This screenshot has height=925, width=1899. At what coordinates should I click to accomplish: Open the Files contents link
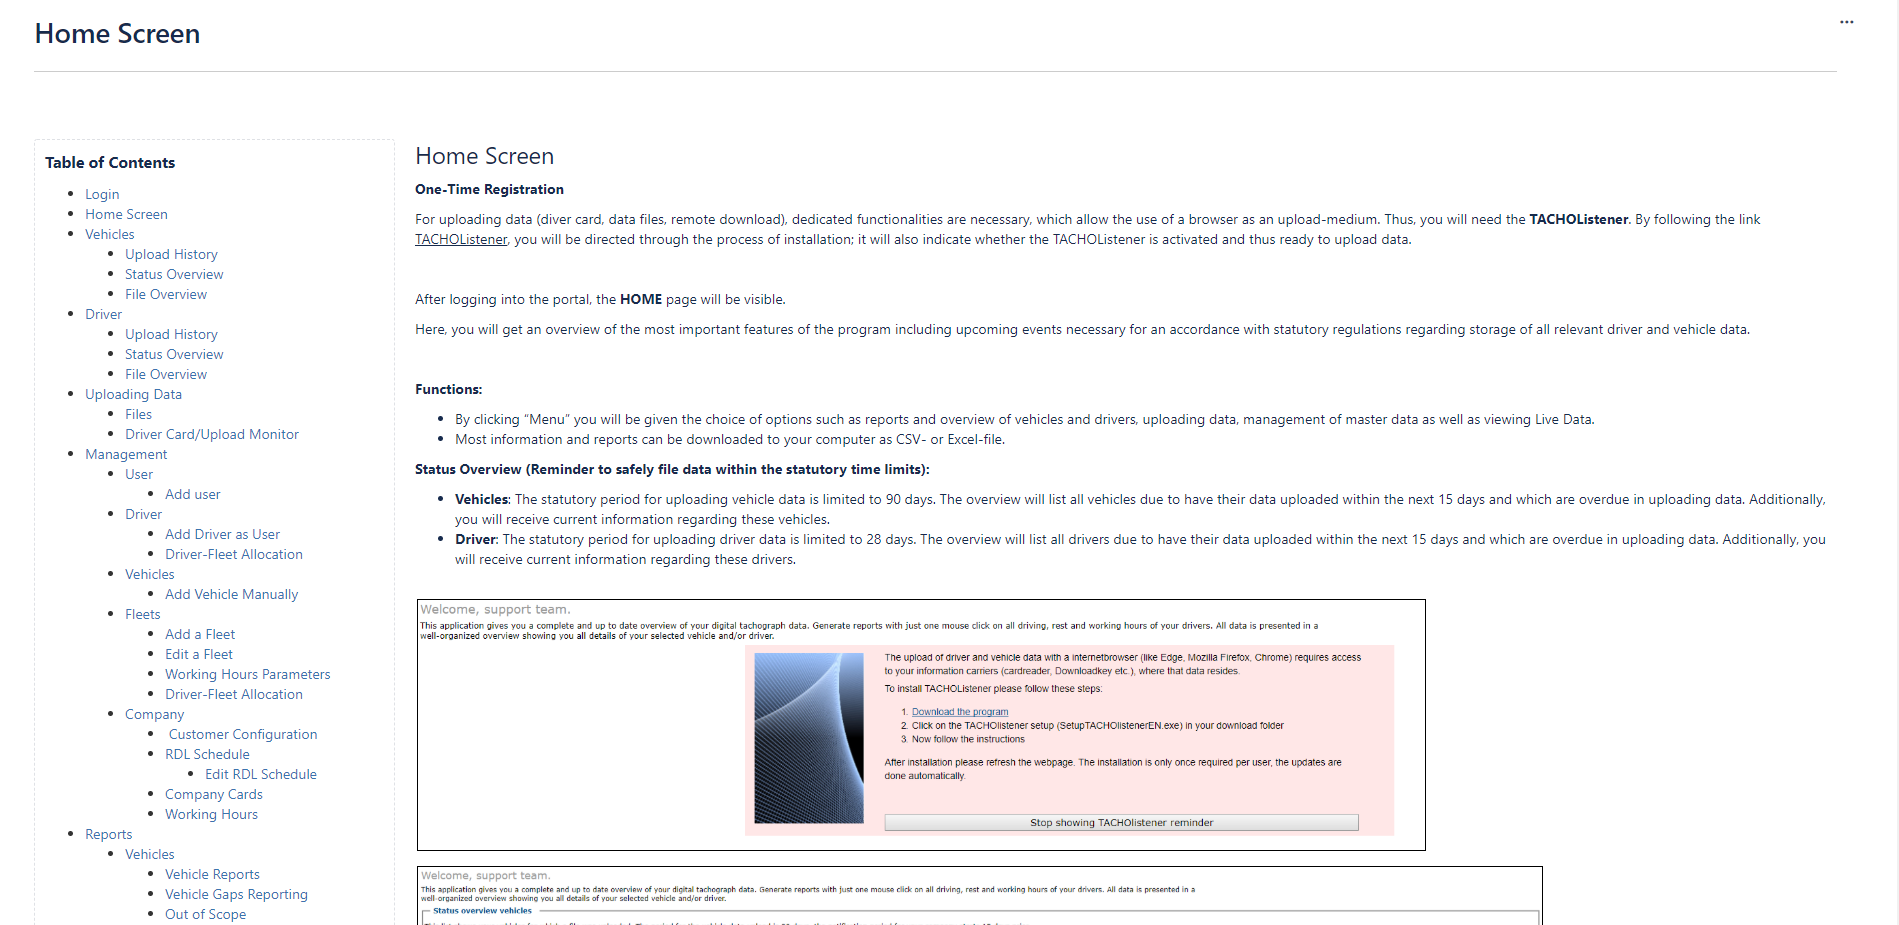coord(138,414)
